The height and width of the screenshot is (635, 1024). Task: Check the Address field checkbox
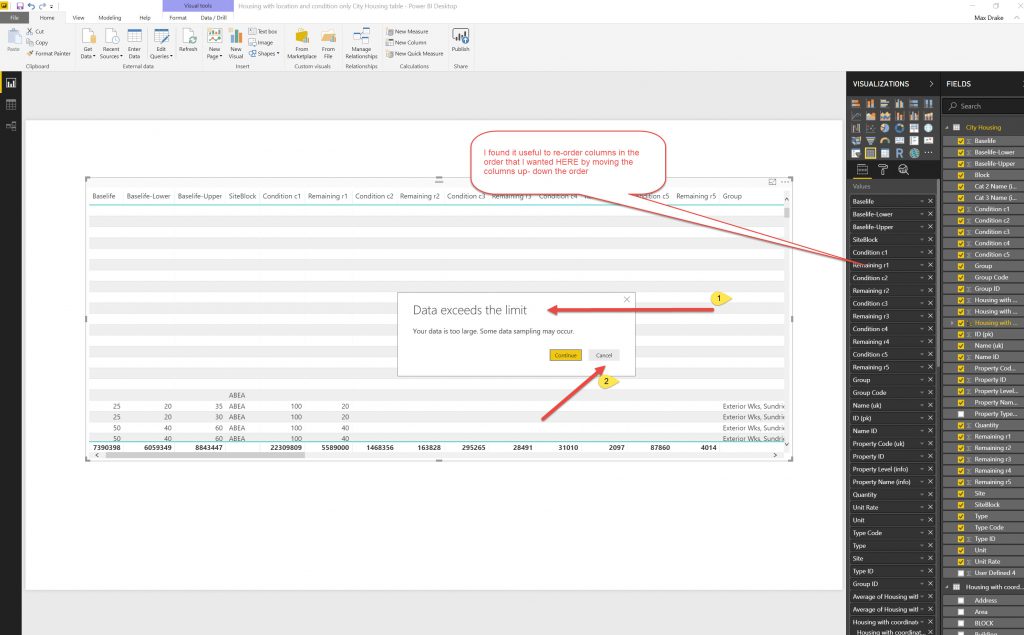tap(961, 601)
